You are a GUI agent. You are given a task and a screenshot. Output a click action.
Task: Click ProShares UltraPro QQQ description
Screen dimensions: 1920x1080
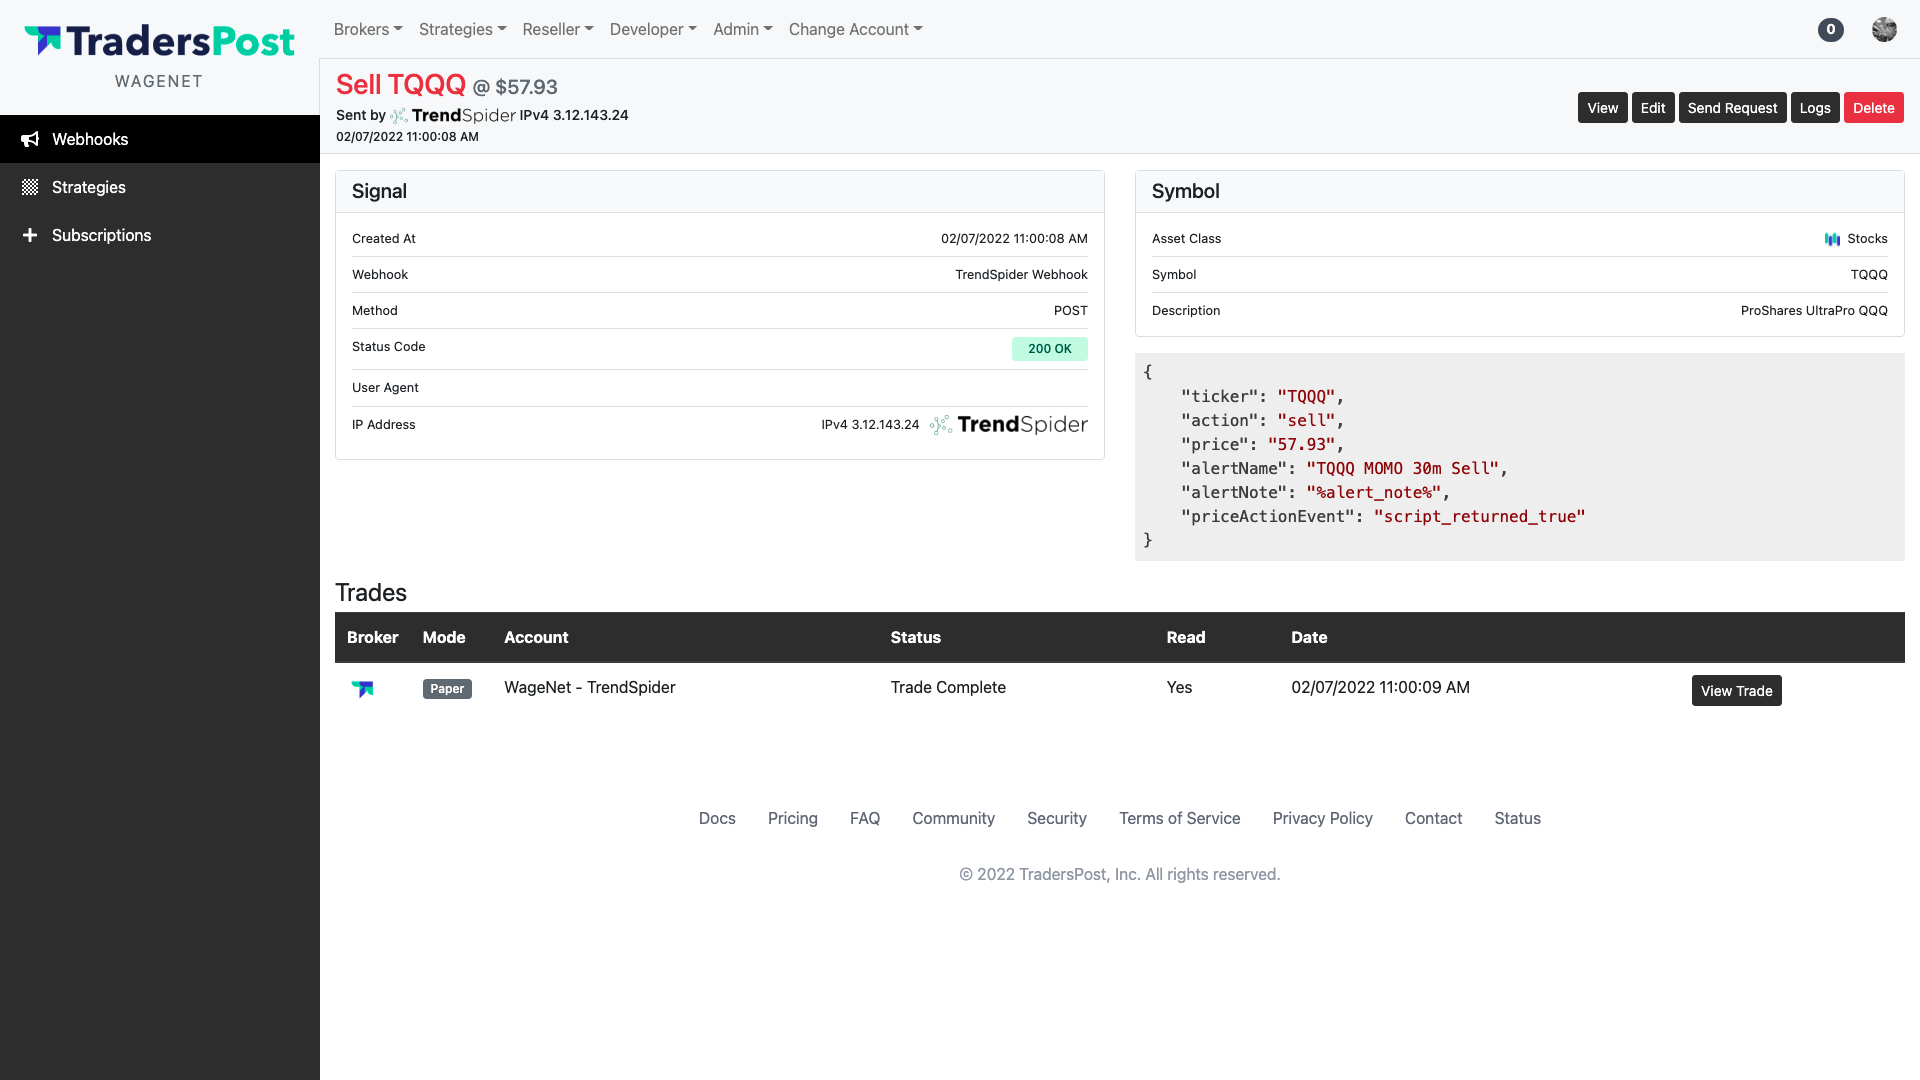[x=1814, y=311]
